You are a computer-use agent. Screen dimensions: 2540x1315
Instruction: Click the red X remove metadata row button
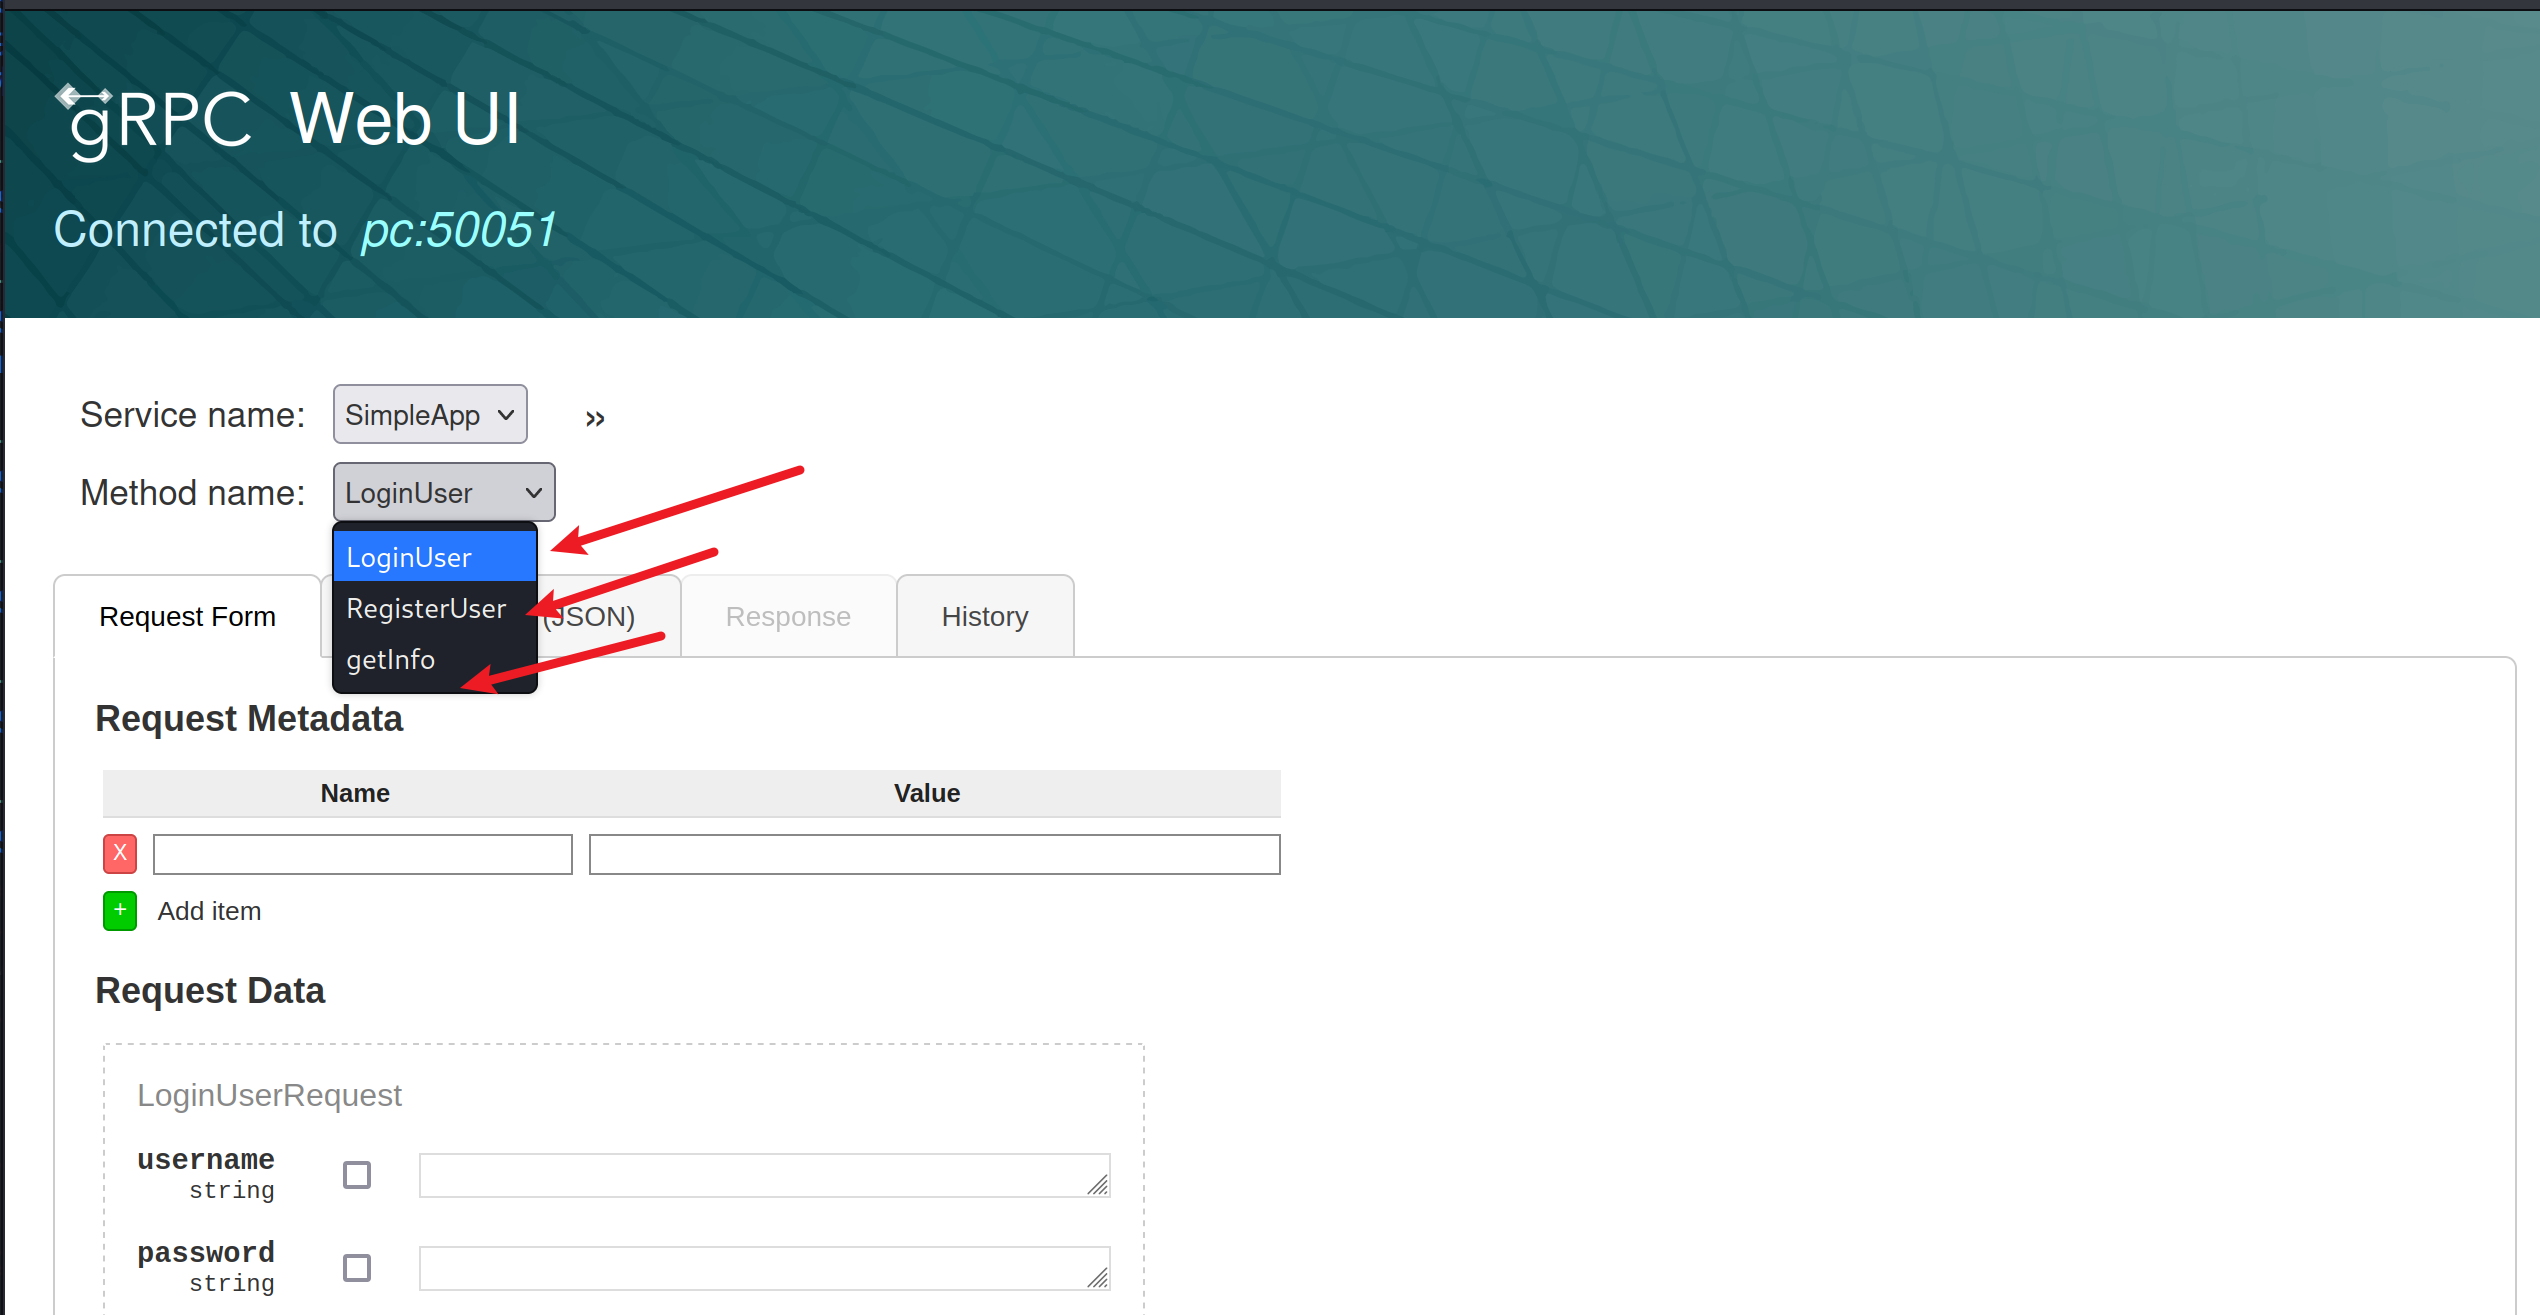(x=120, y=853)
